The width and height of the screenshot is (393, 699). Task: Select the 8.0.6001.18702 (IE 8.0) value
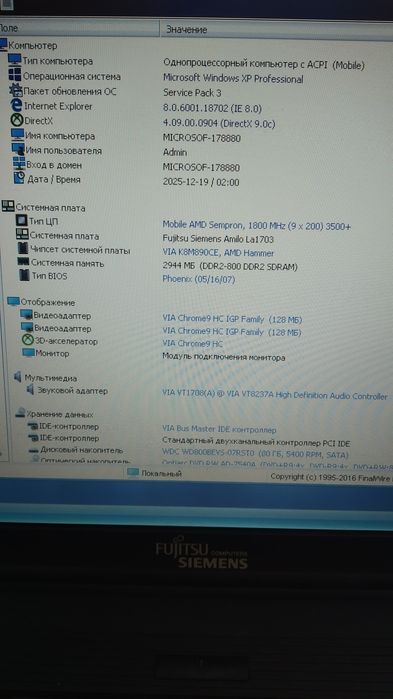212,108
